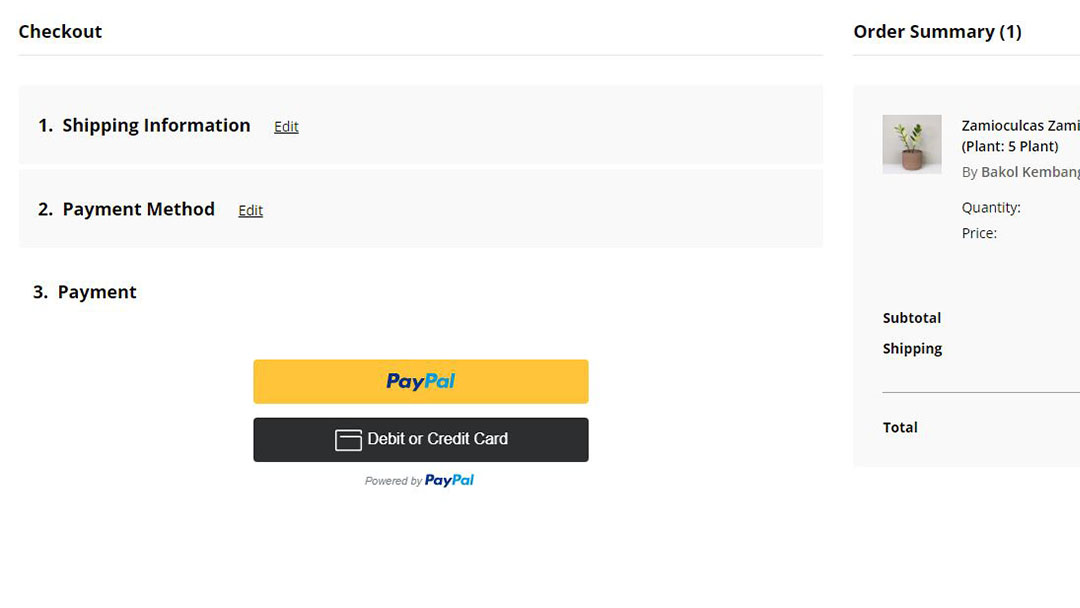Viewport: 1080px width, 608px height.
Task: Open the Zamioculcas product title link
Action: point(1020,136)
